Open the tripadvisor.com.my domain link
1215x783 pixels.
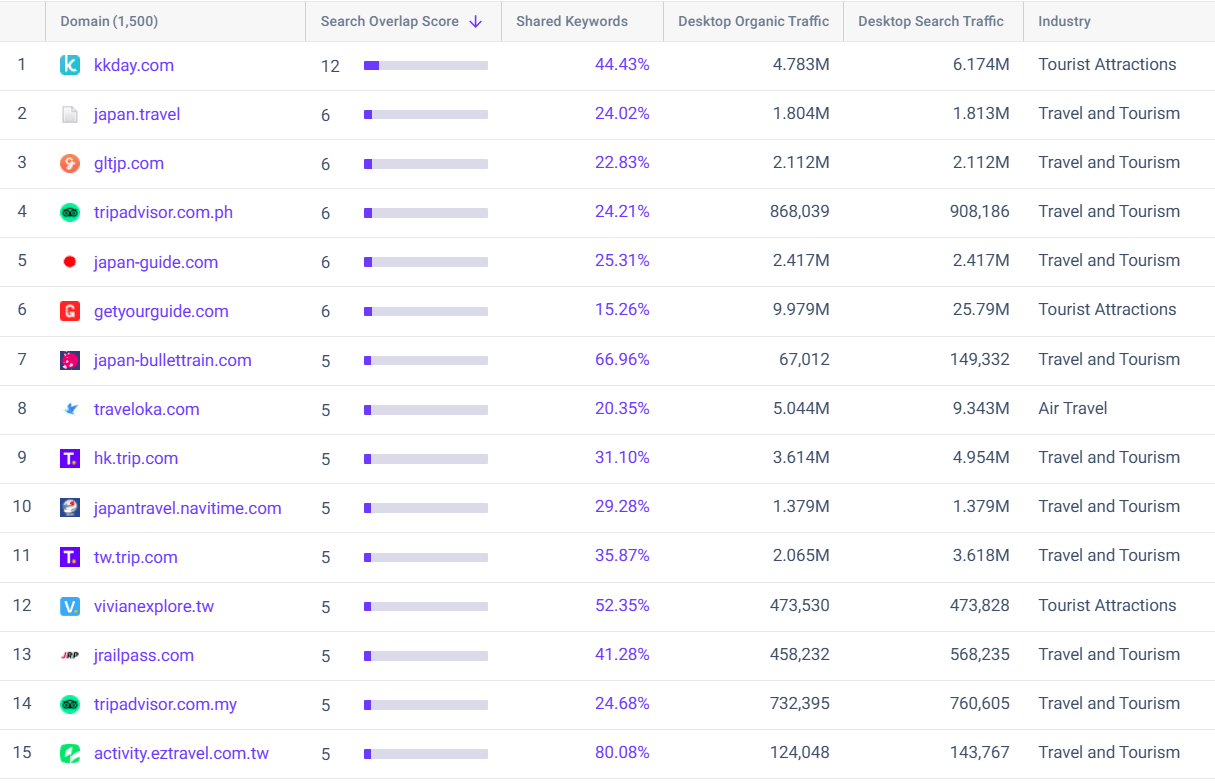click(x=165, y=704)
